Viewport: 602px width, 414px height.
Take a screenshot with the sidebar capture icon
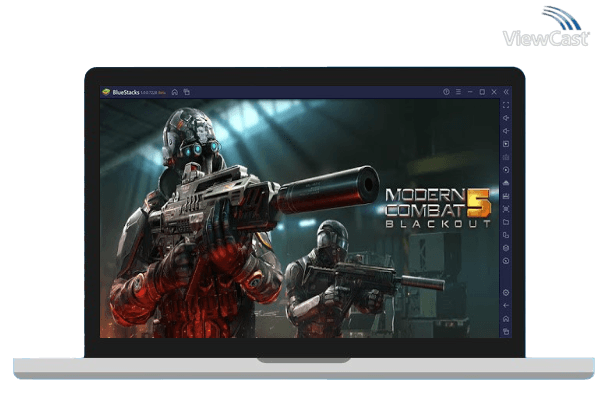pyautogui.click(x=506, y=209)
